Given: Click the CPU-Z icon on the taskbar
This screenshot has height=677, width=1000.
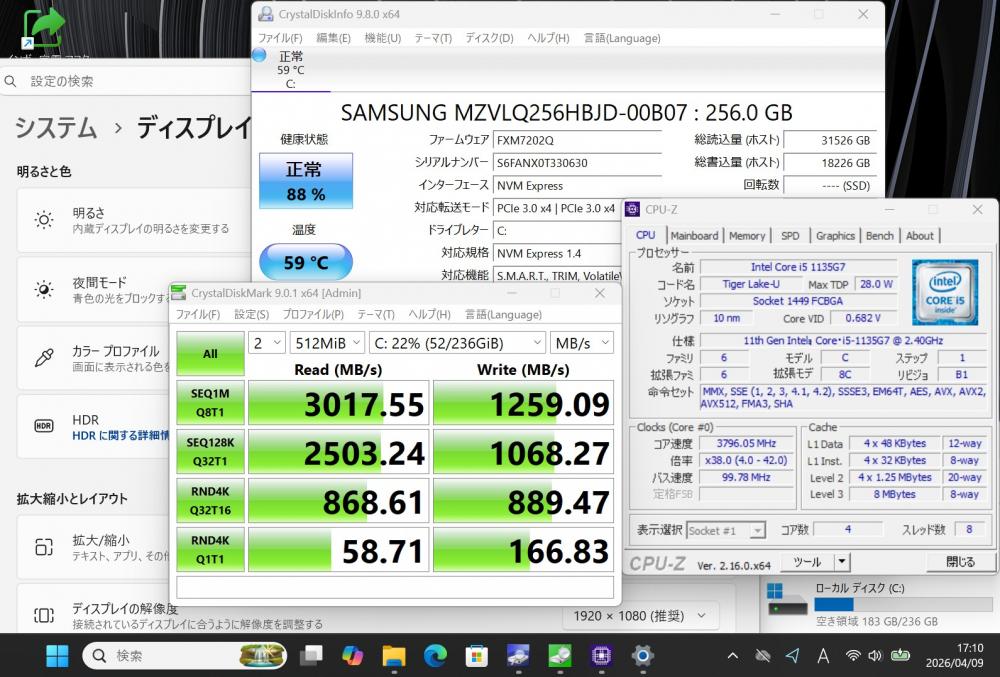Looking at the screenshot, I should [x=600, y=655].
